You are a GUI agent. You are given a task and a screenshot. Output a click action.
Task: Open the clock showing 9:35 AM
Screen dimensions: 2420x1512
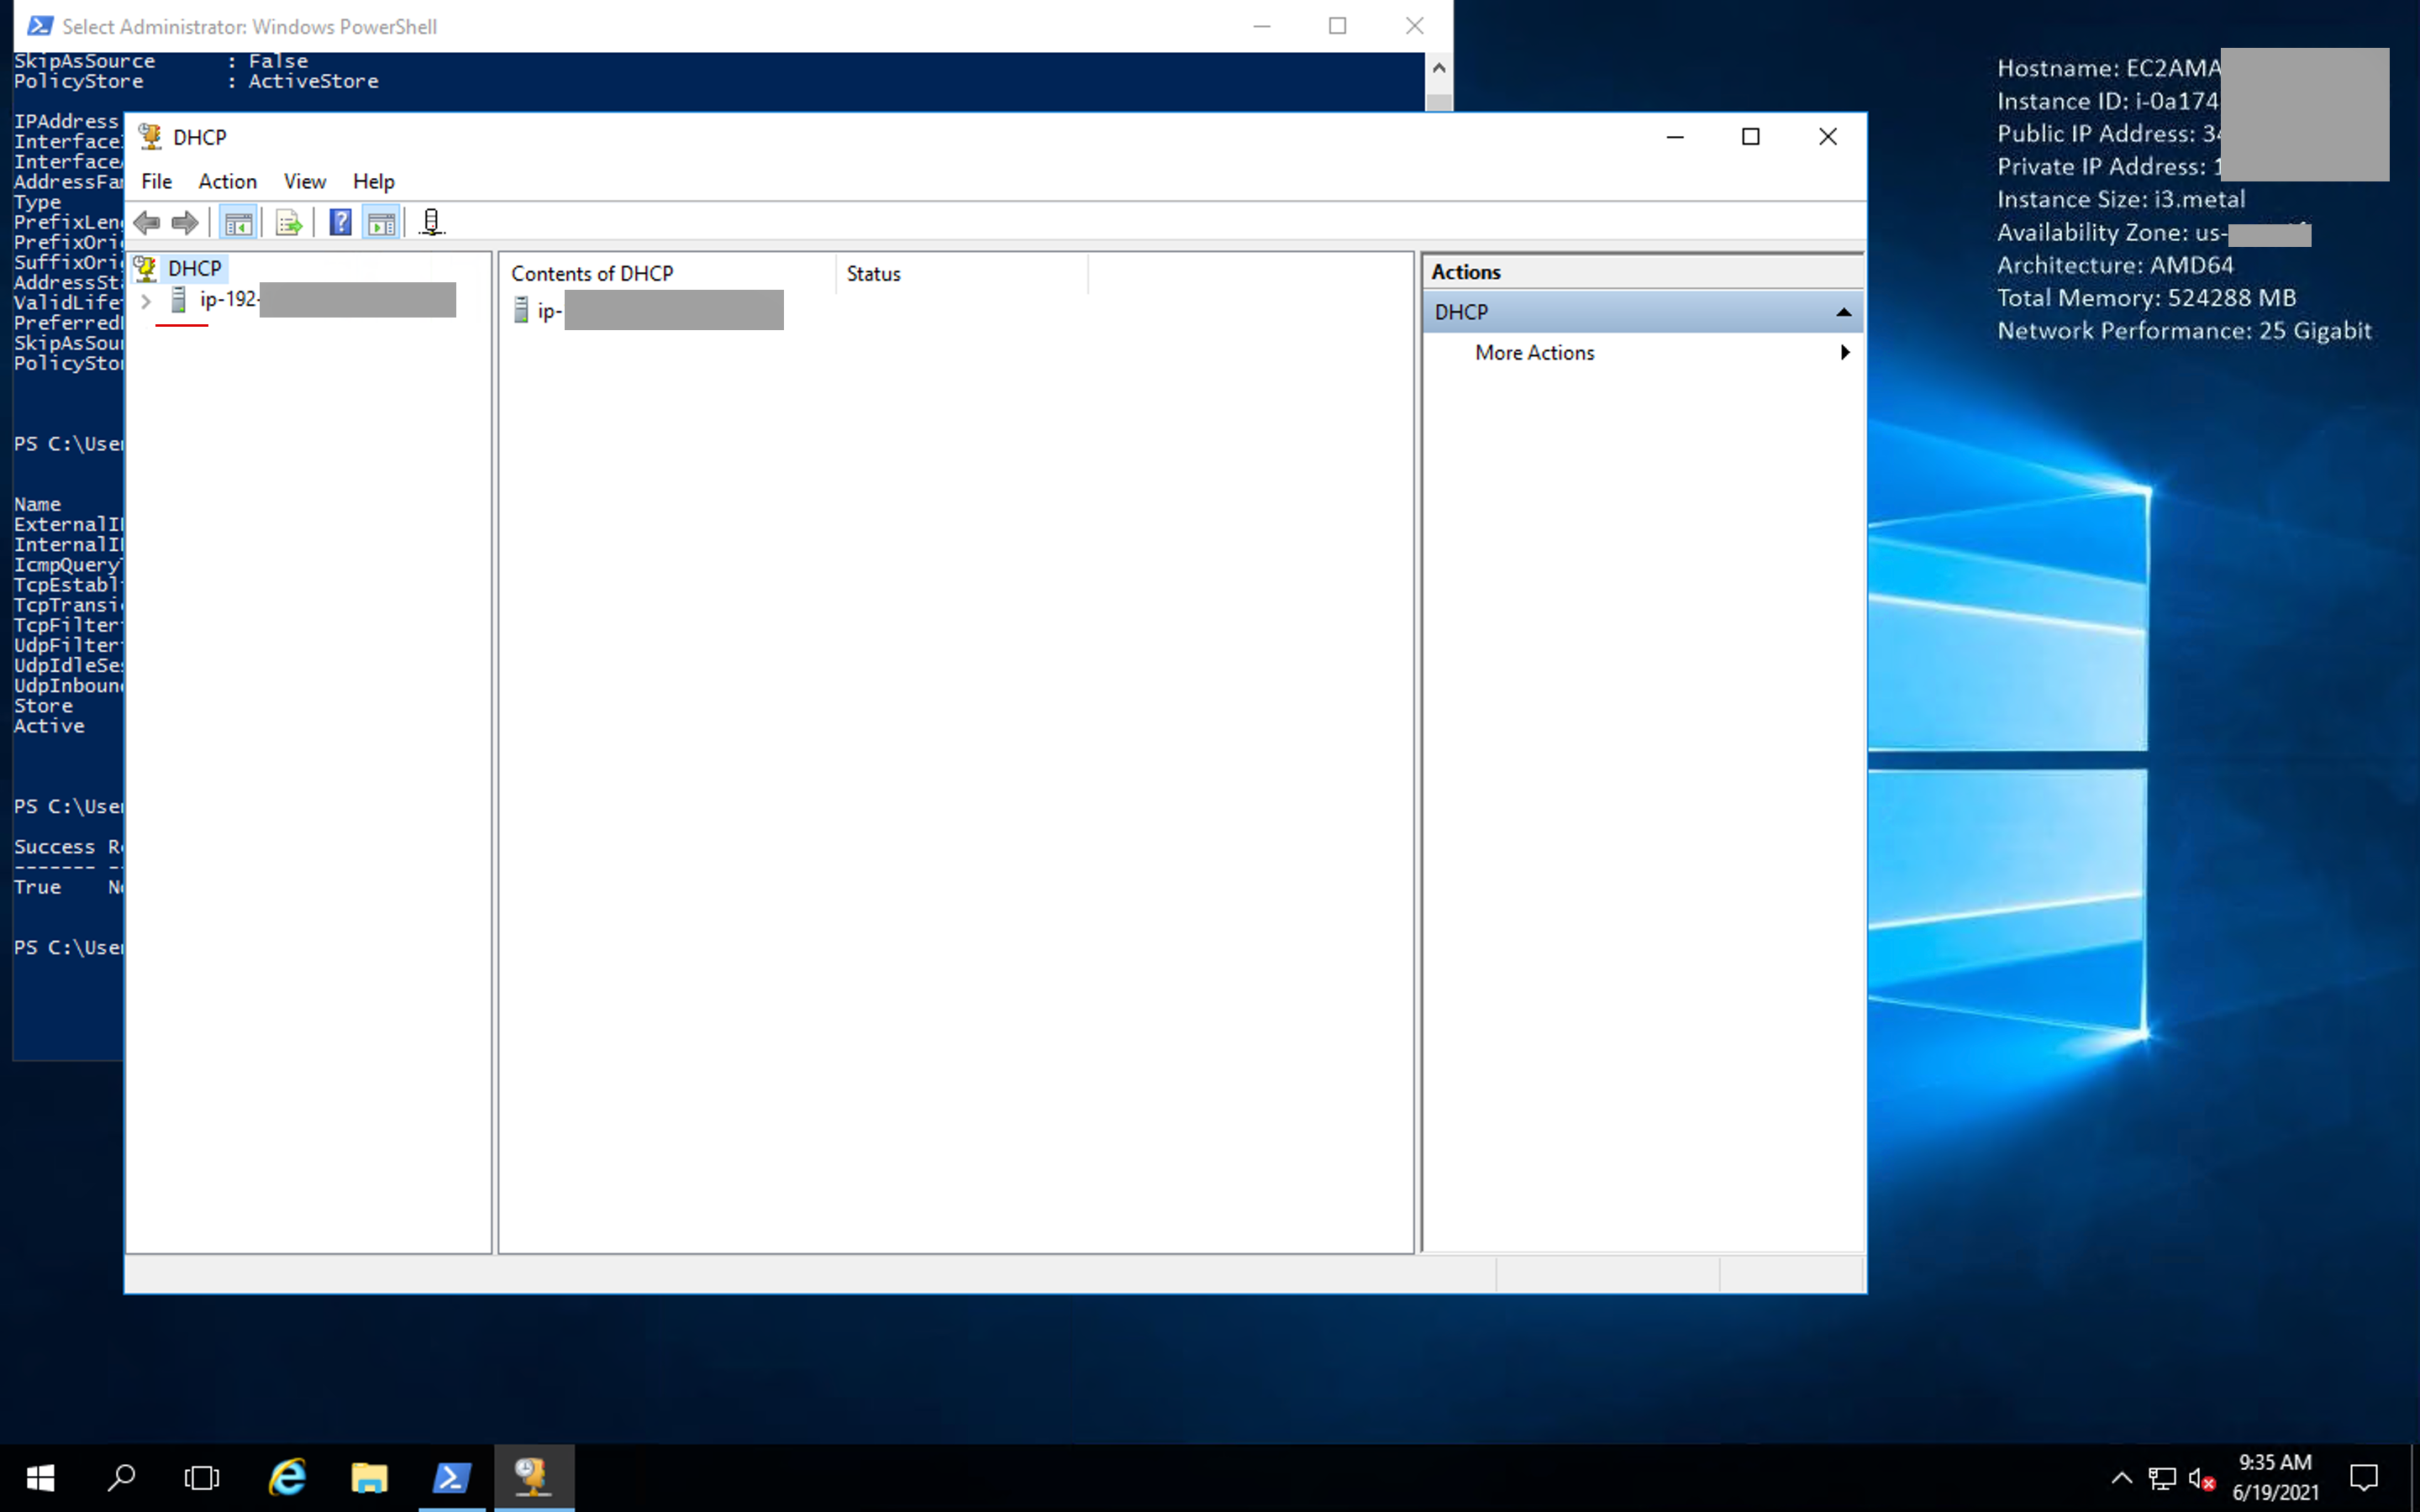point(2275,1477)
